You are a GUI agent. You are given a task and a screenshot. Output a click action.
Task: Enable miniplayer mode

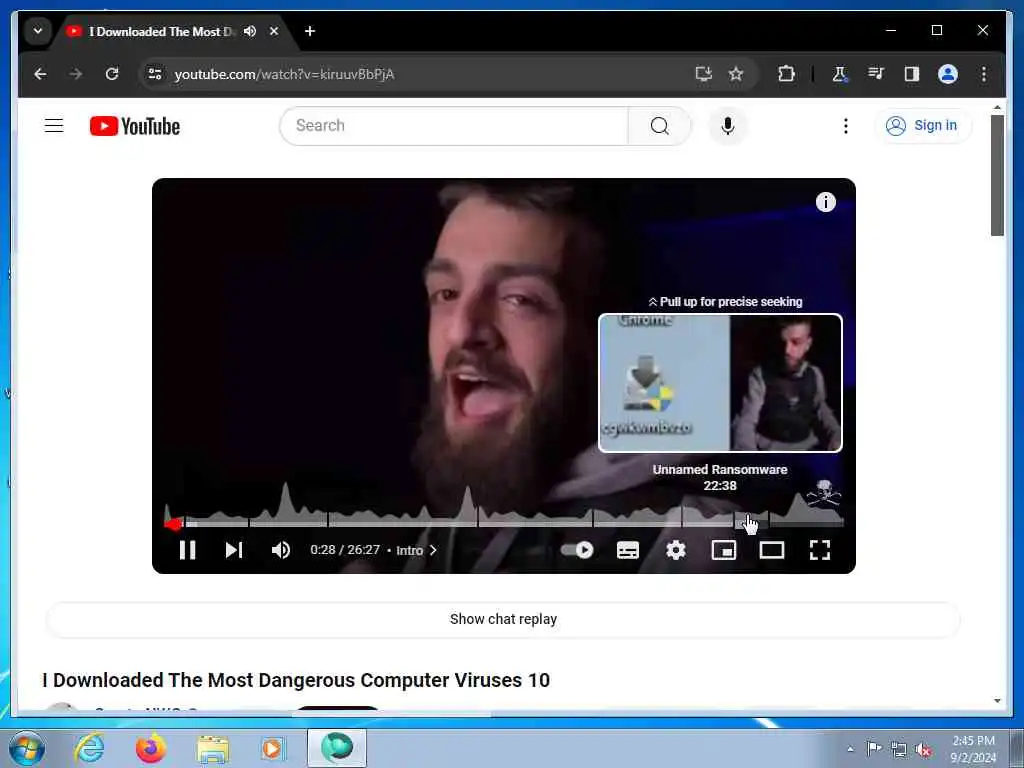point(724,550)
